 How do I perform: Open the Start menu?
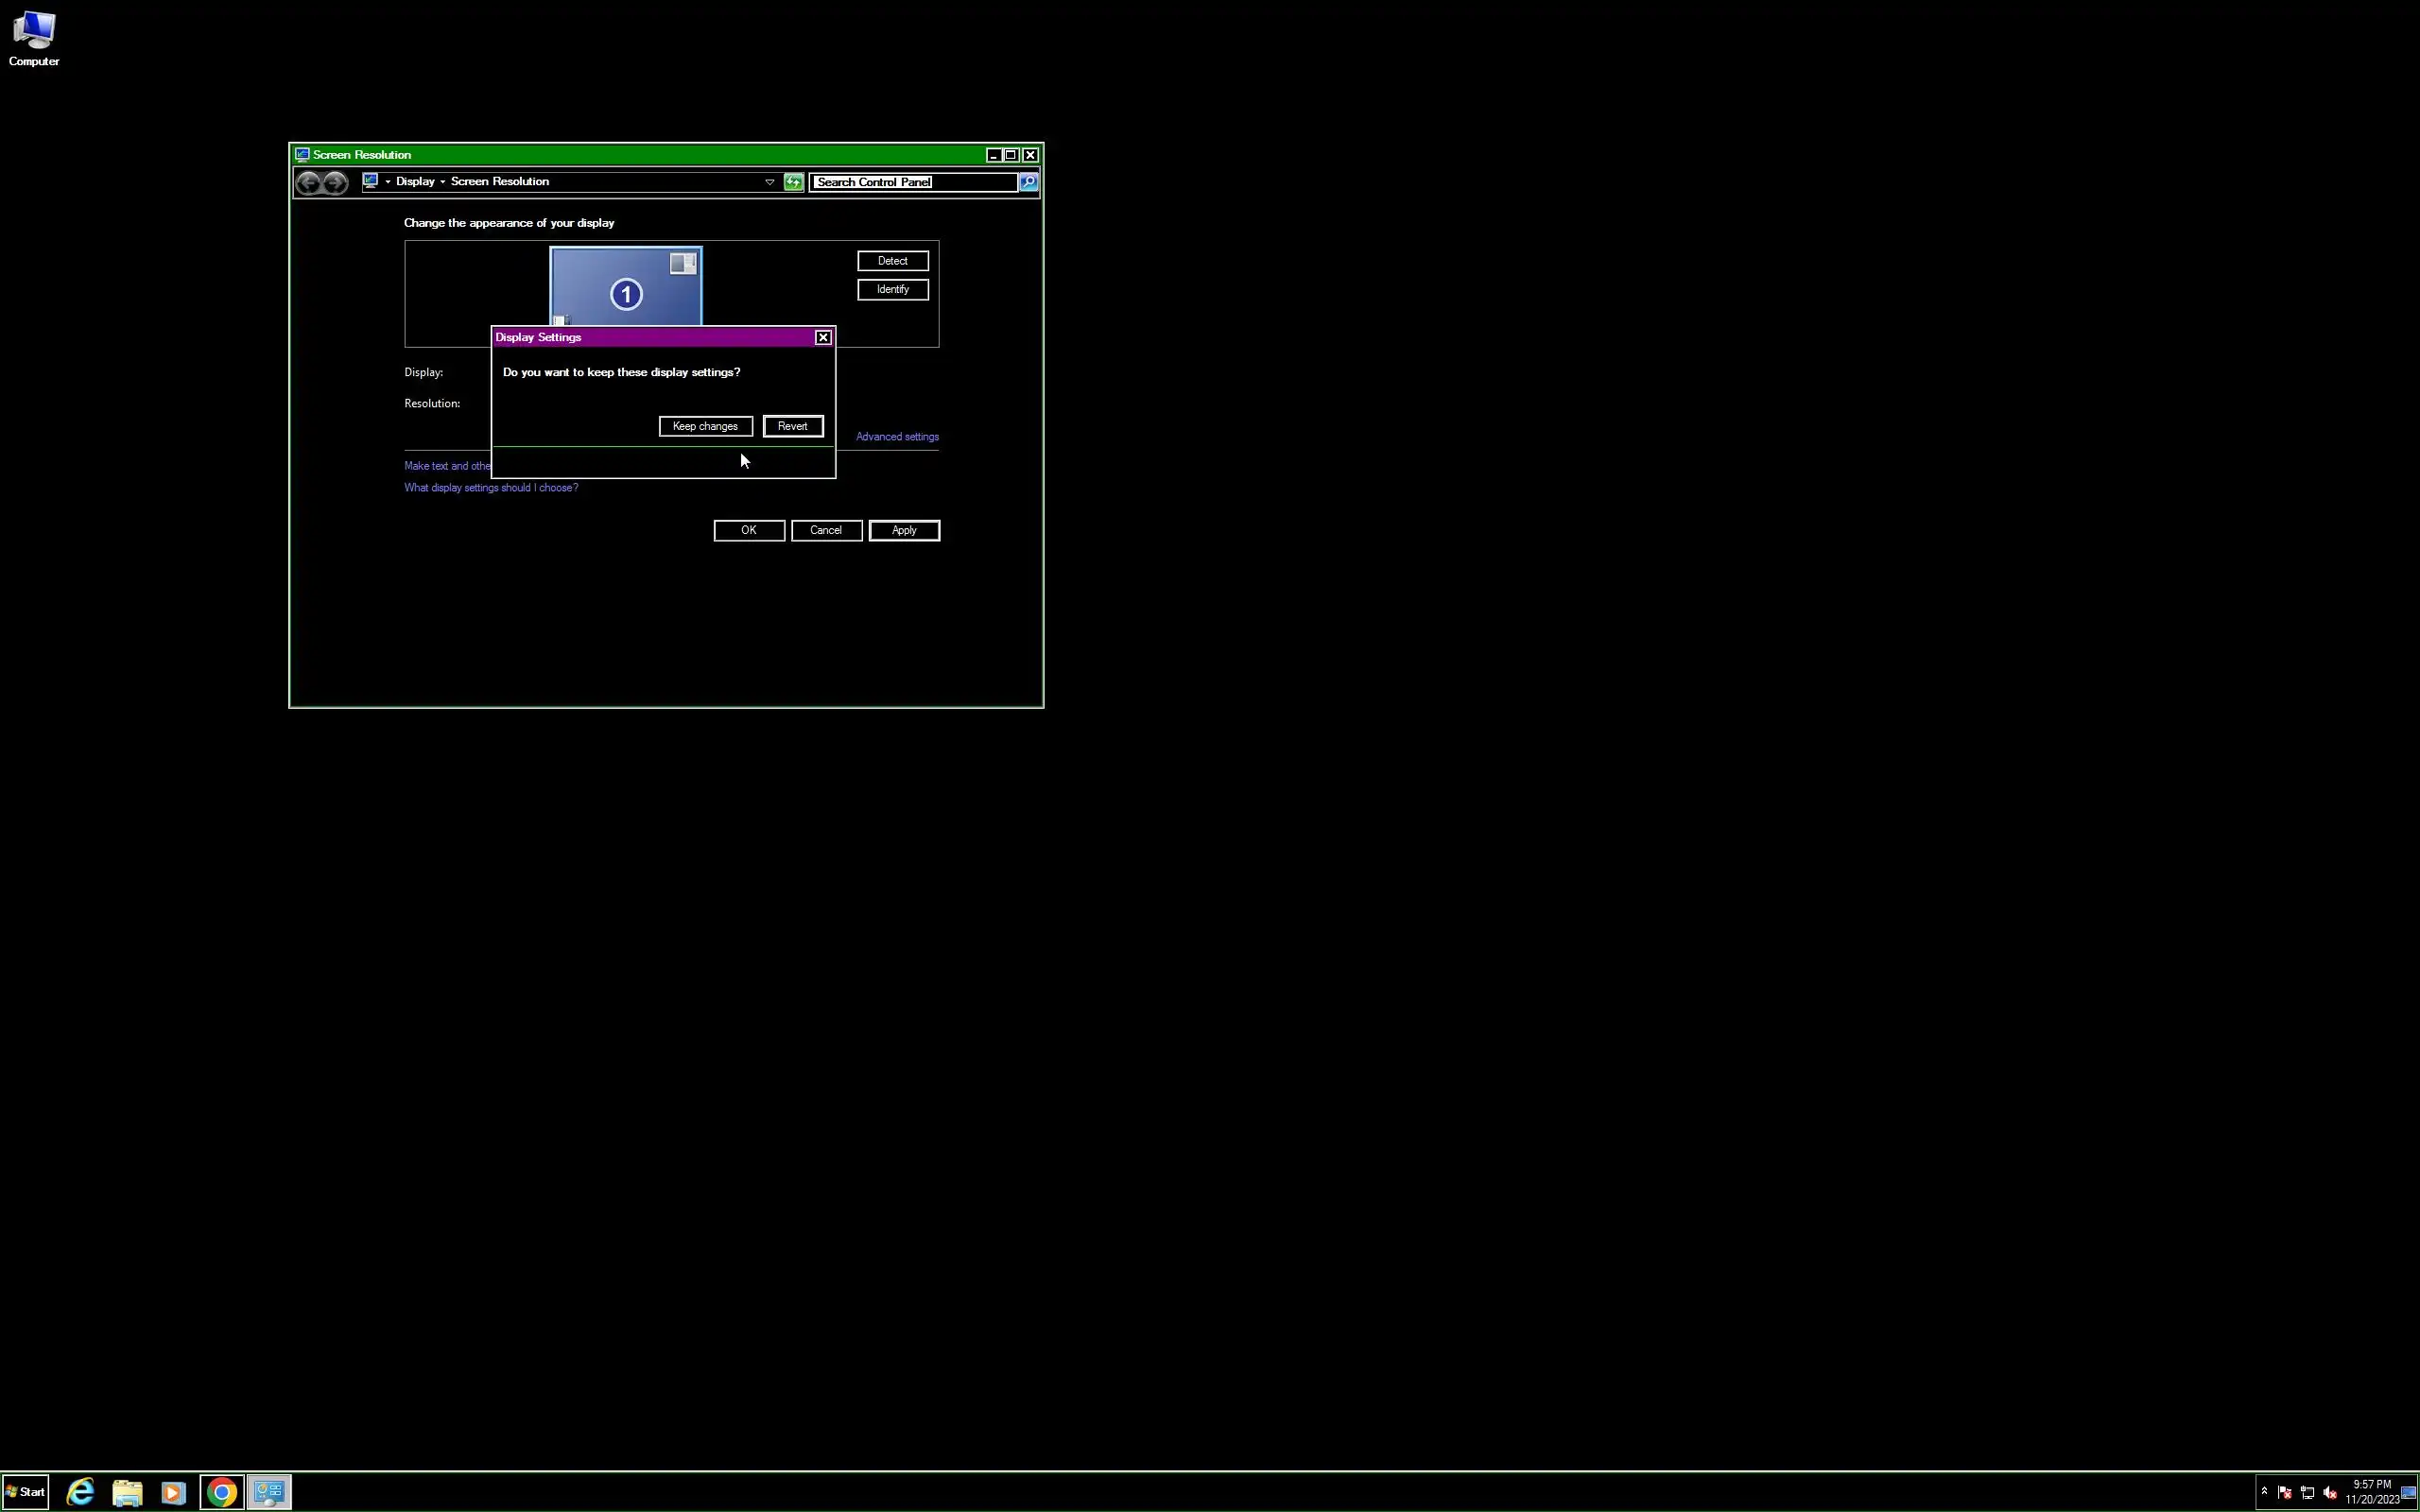26,1492
